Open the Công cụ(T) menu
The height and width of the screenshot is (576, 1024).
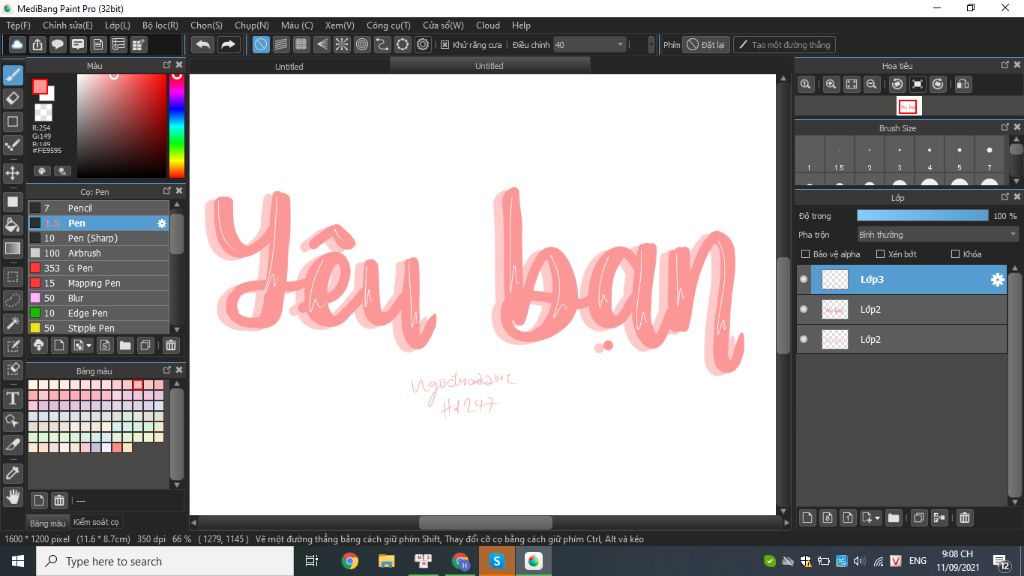tap(388, 25)
